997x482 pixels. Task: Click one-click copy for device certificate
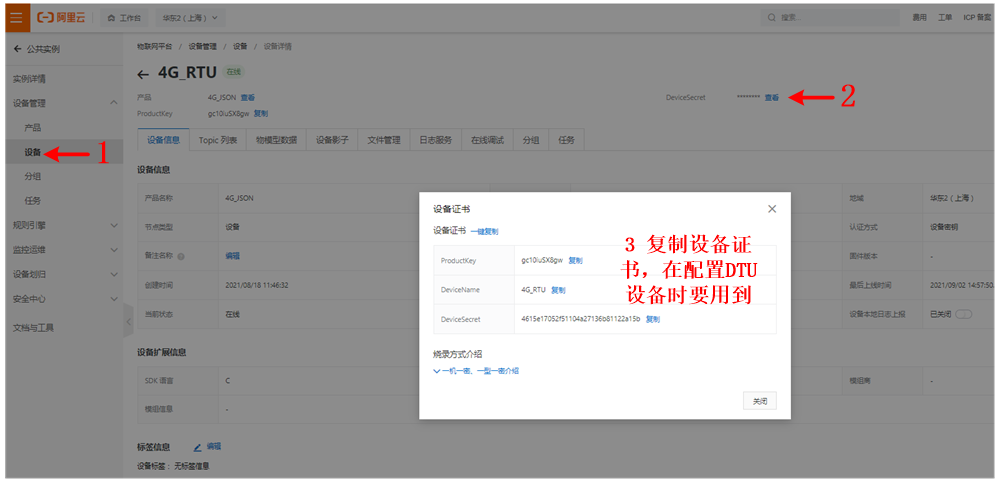[x=485, y=232]
